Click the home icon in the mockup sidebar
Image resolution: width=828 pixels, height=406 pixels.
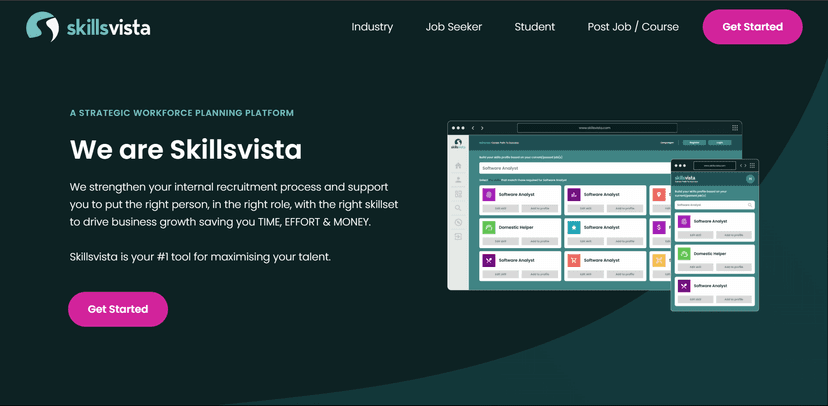[458, 165]
